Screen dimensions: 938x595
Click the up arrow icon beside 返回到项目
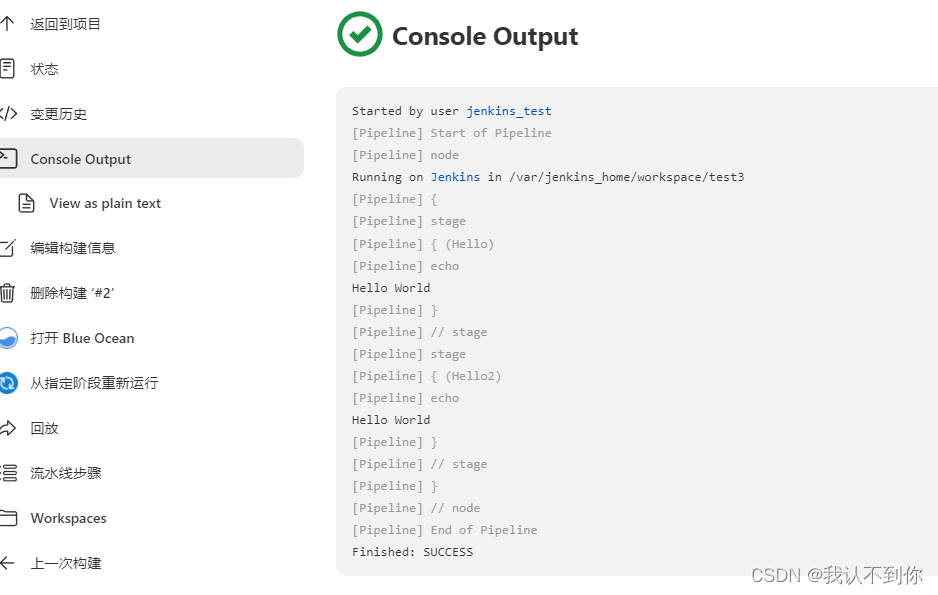coord(7,23)
